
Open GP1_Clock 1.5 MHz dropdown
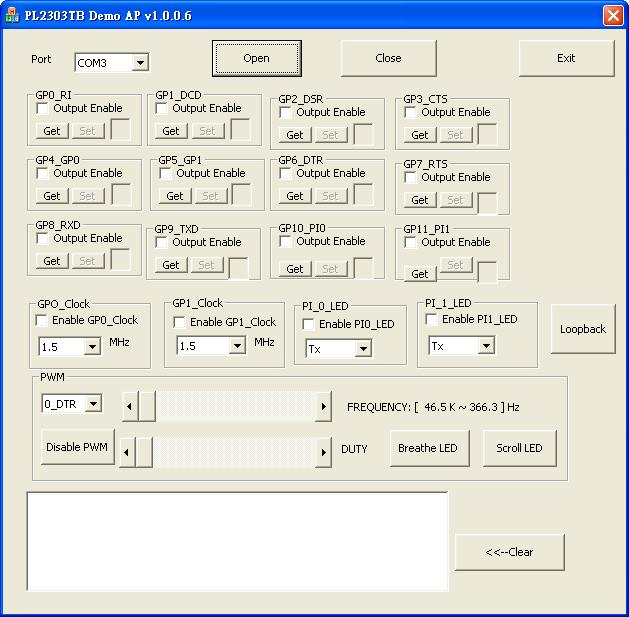coord(237,345)
